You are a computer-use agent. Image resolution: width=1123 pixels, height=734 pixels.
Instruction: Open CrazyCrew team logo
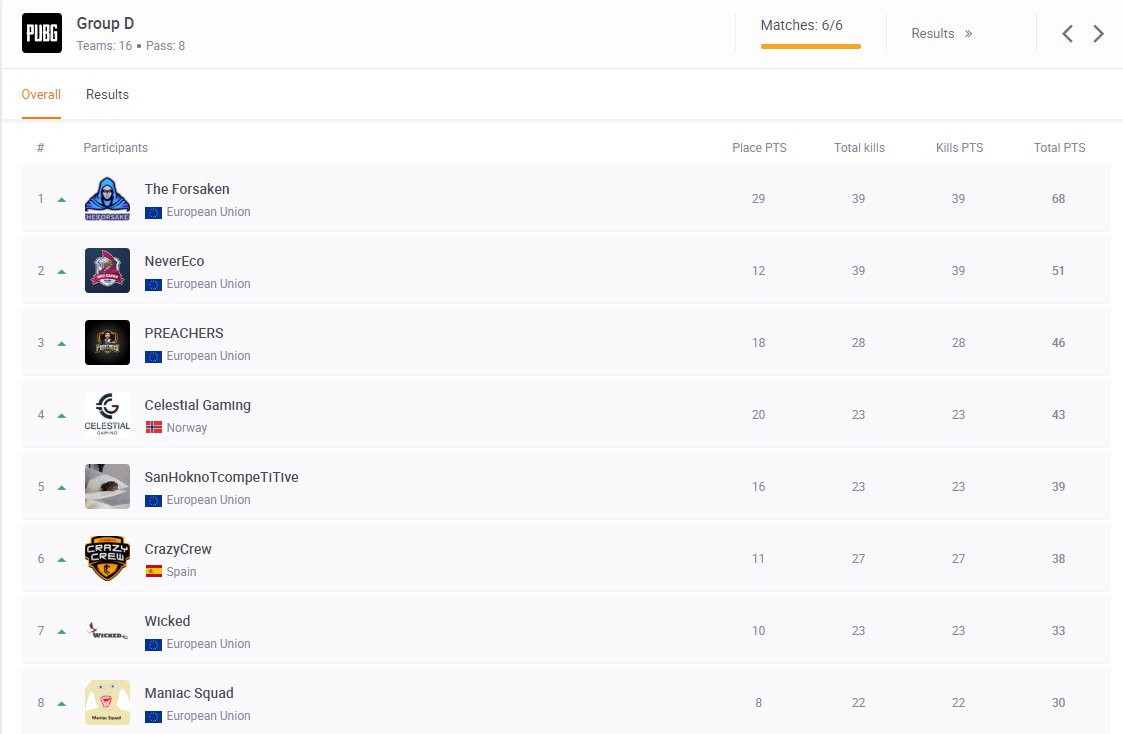click(x=107, y=559)
